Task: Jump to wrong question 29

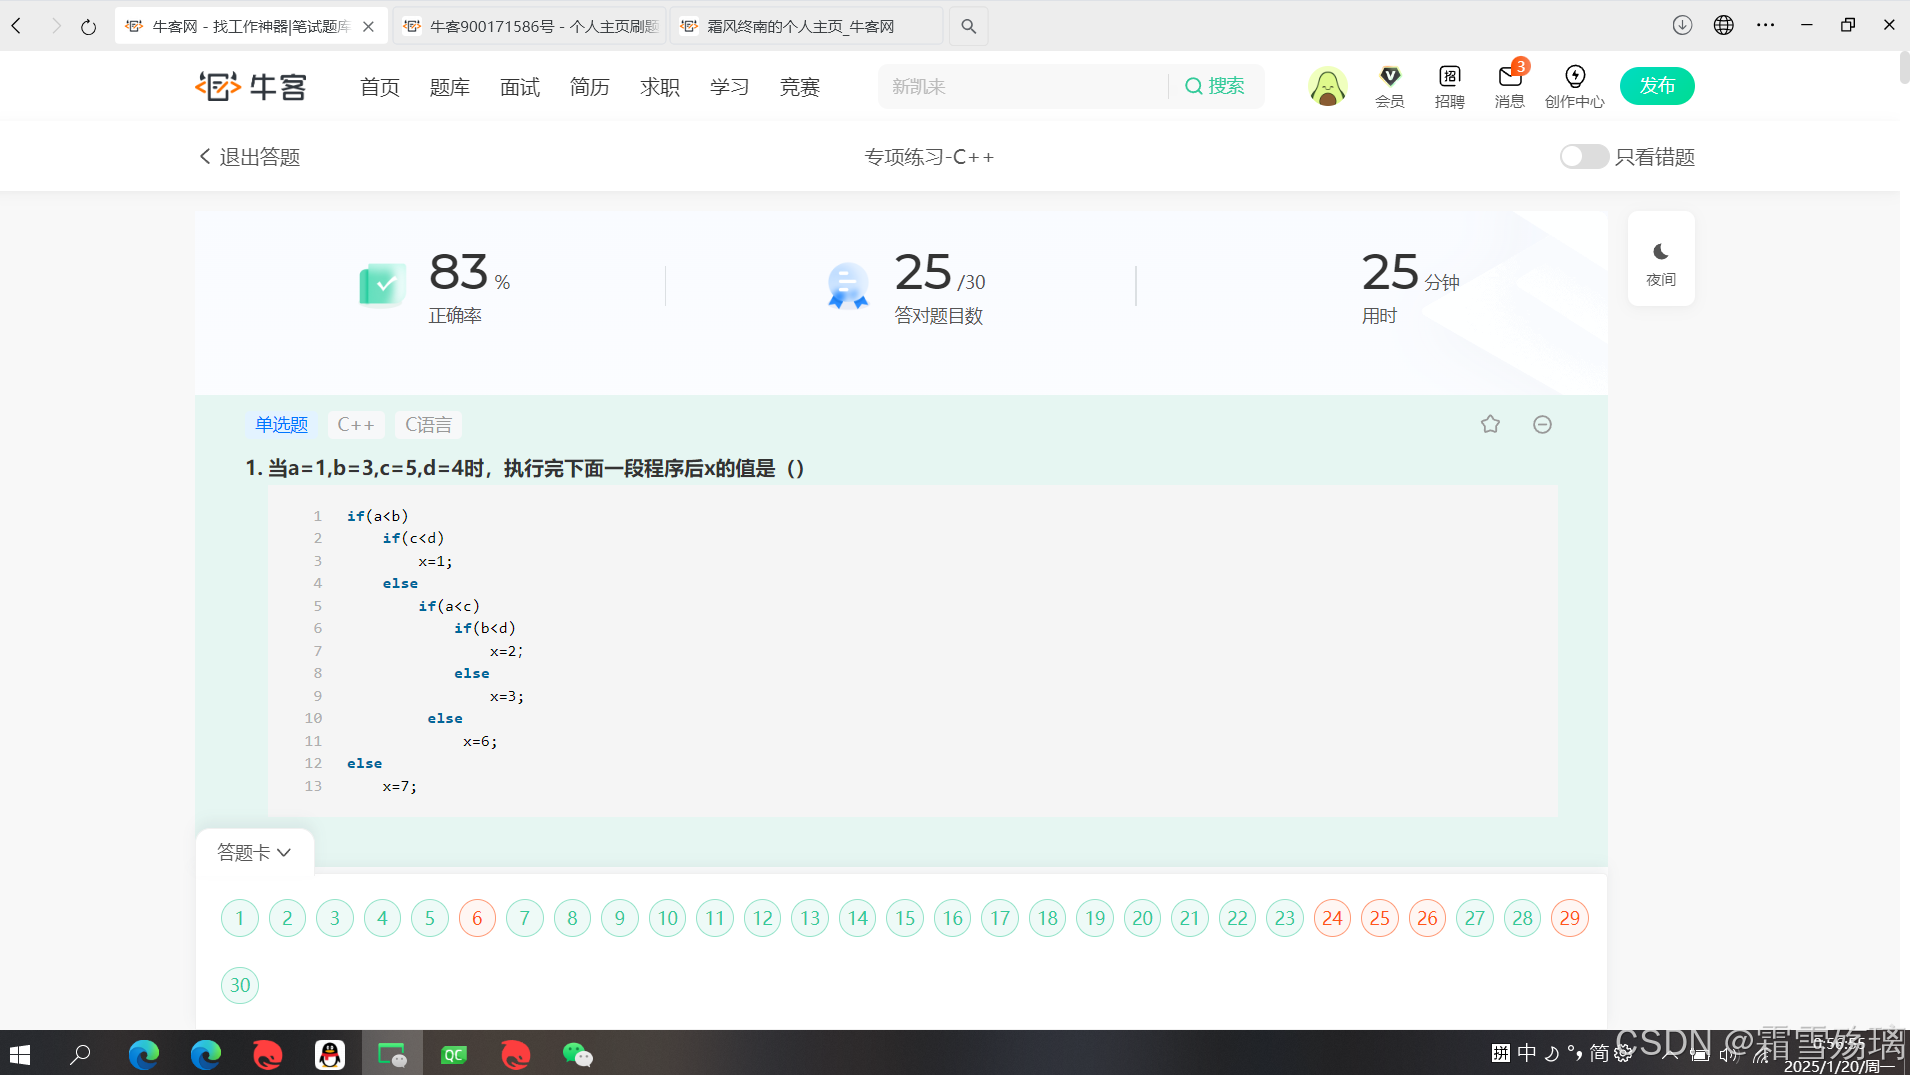Action: tap(1570, 918)
